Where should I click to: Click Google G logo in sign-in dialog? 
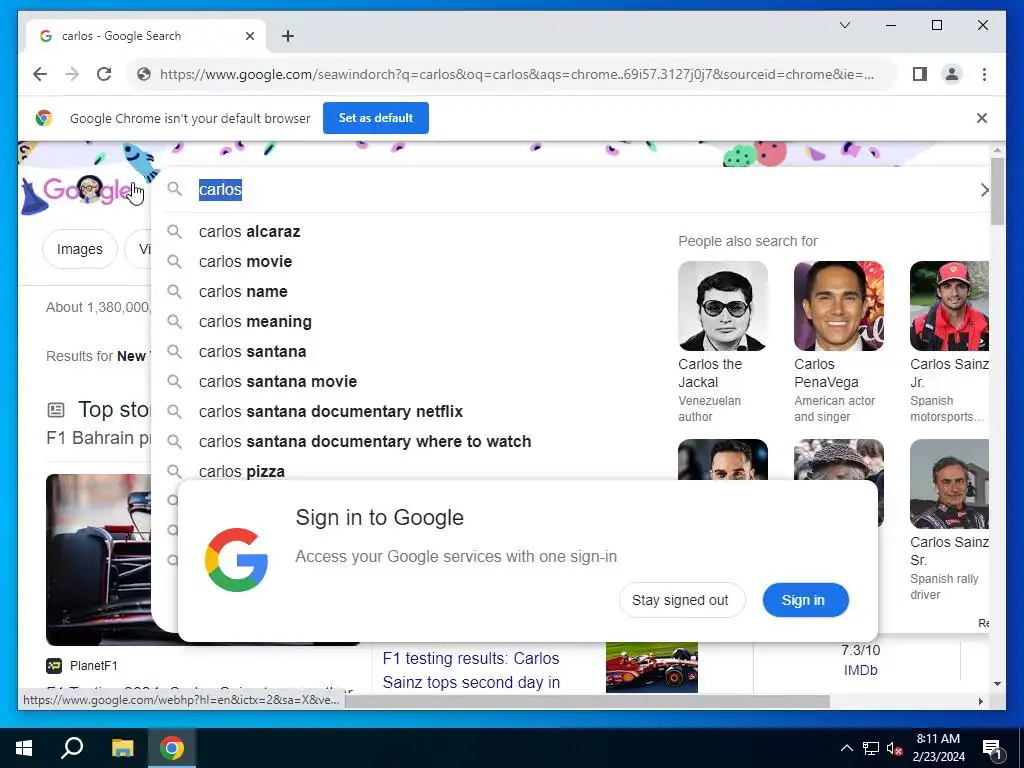click(236, 560)
